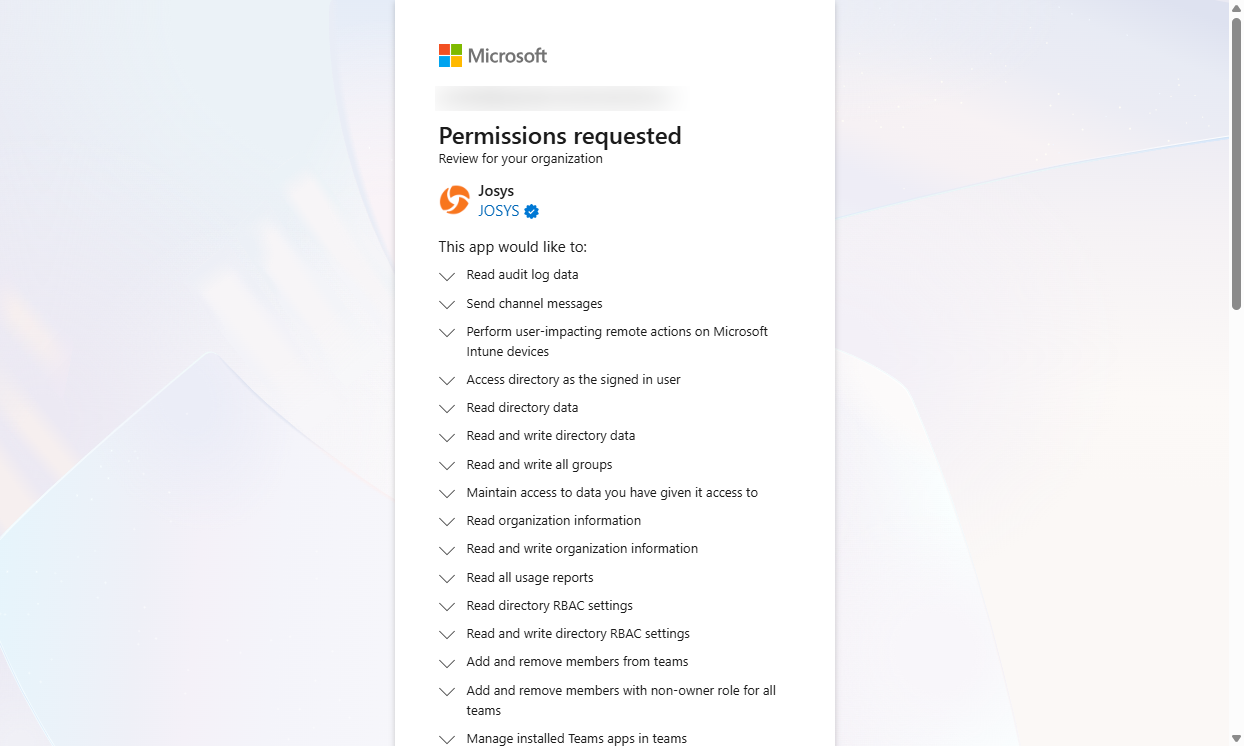Open the JOSYS publisher link

tap(499, 211)
